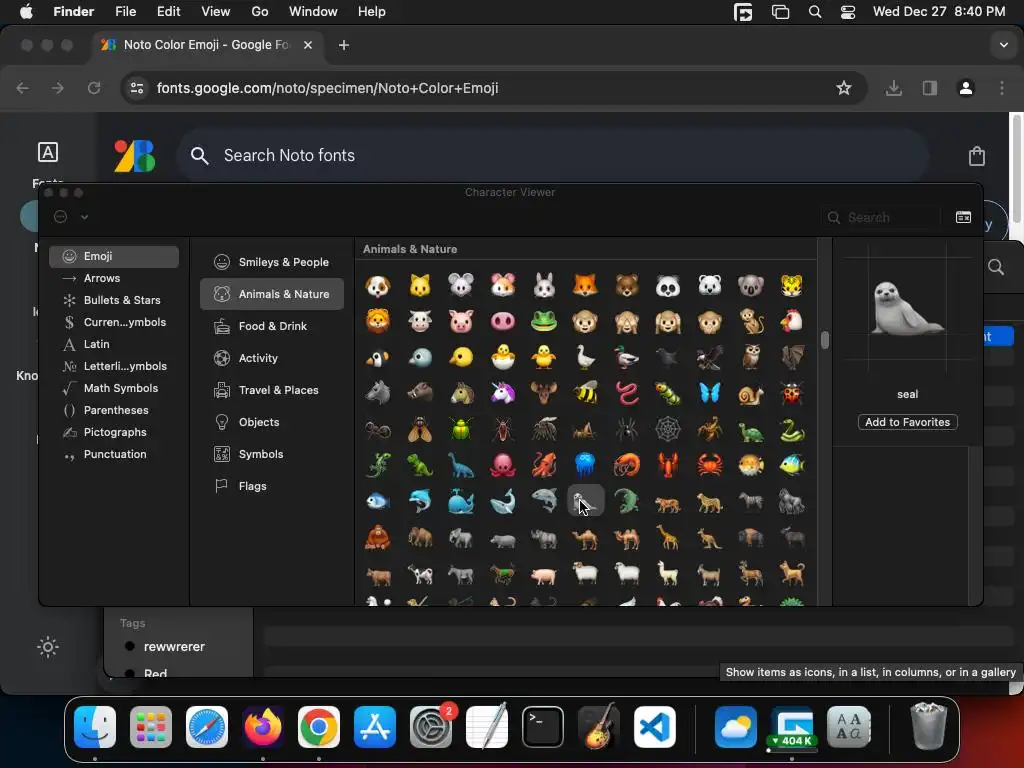
Task: Pick the giraffe emoji
Action: point(667,538)
